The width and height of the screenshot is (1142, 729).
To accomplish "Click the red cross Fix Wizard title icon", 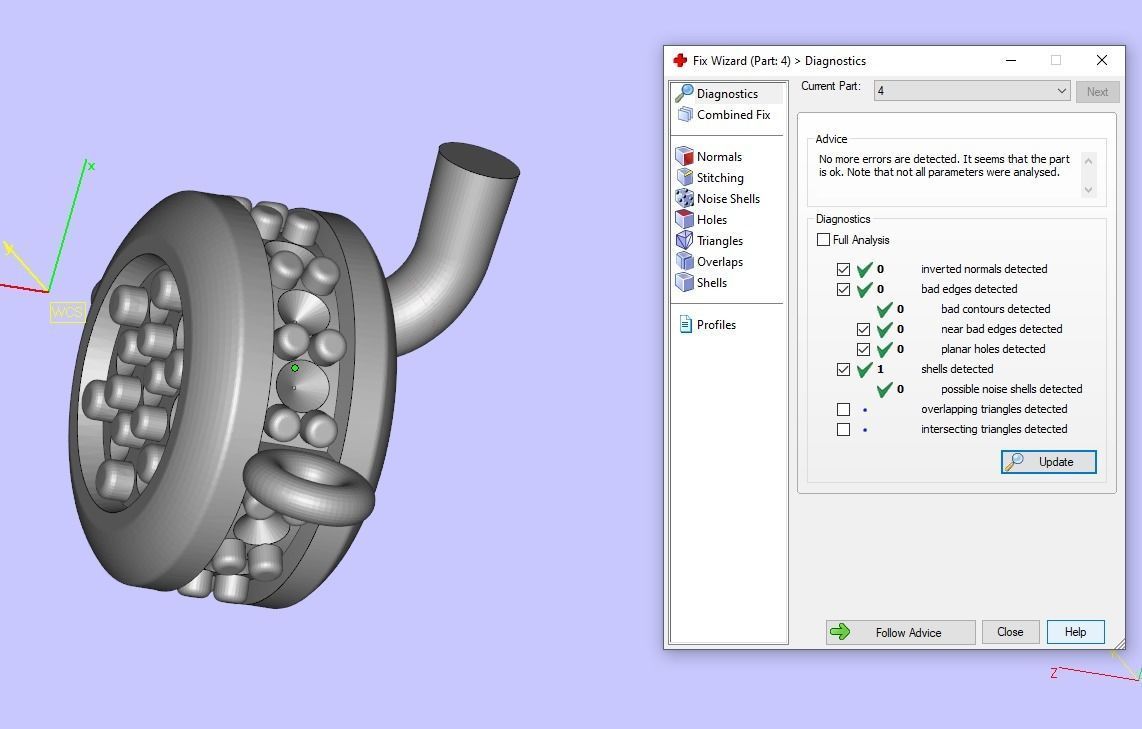I will coord(680,60).
